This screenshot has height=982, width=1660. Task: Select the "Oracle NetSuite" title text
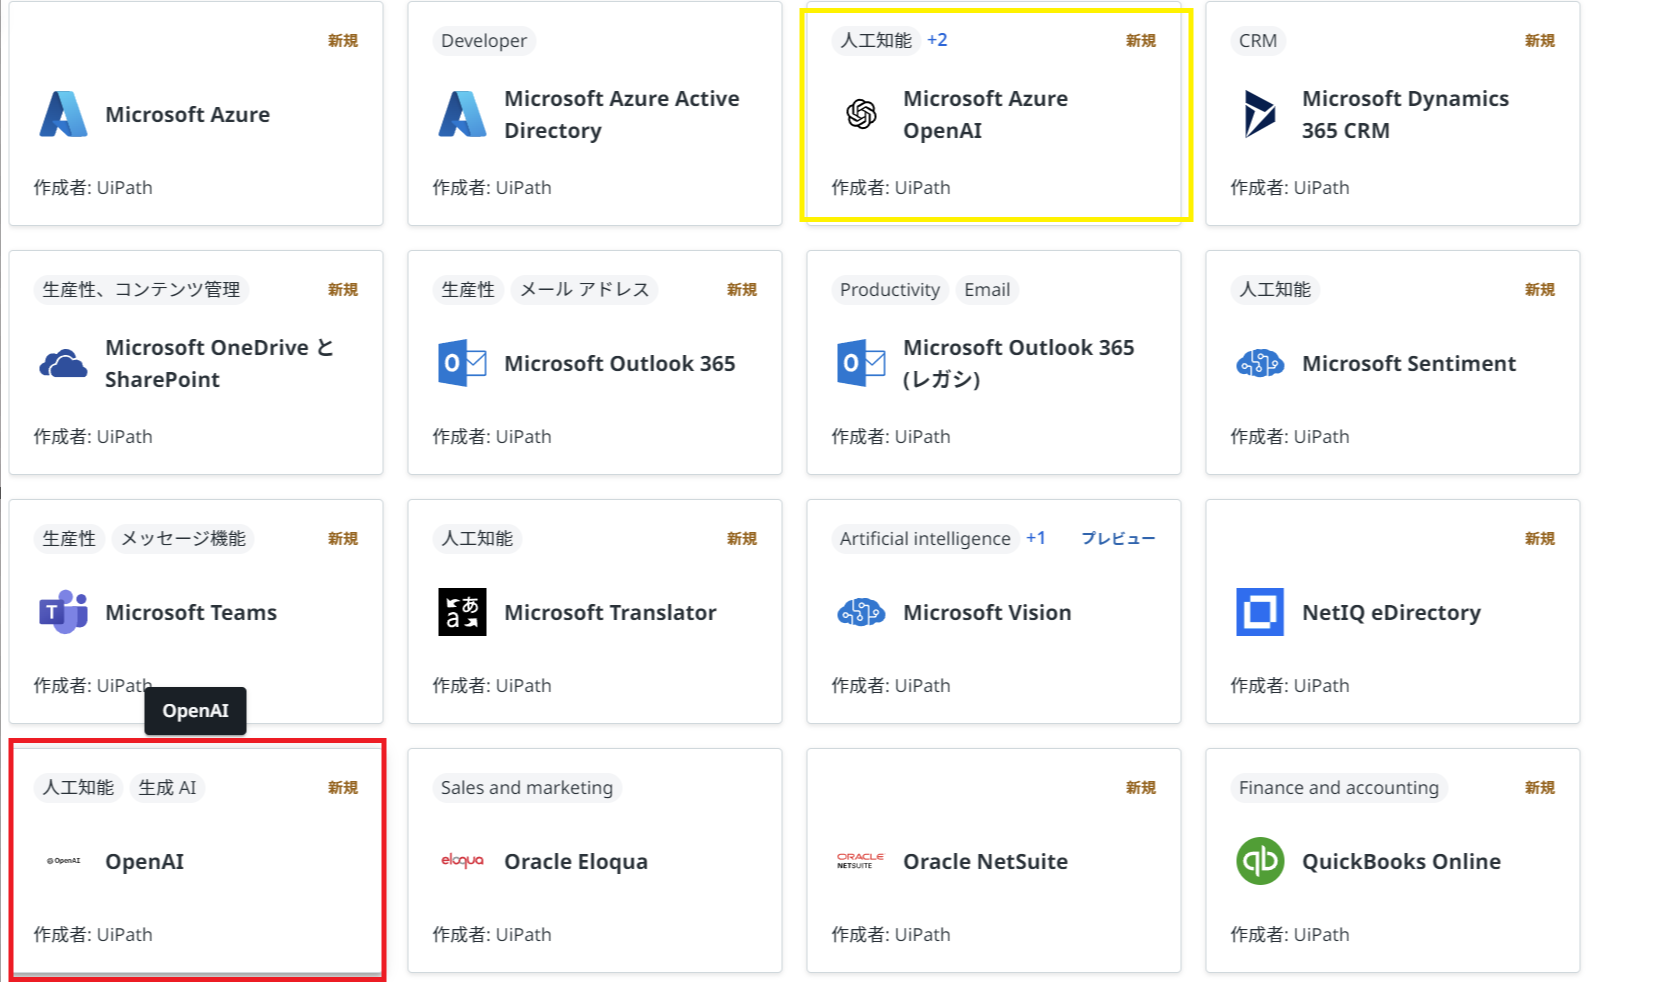[985, 861]
